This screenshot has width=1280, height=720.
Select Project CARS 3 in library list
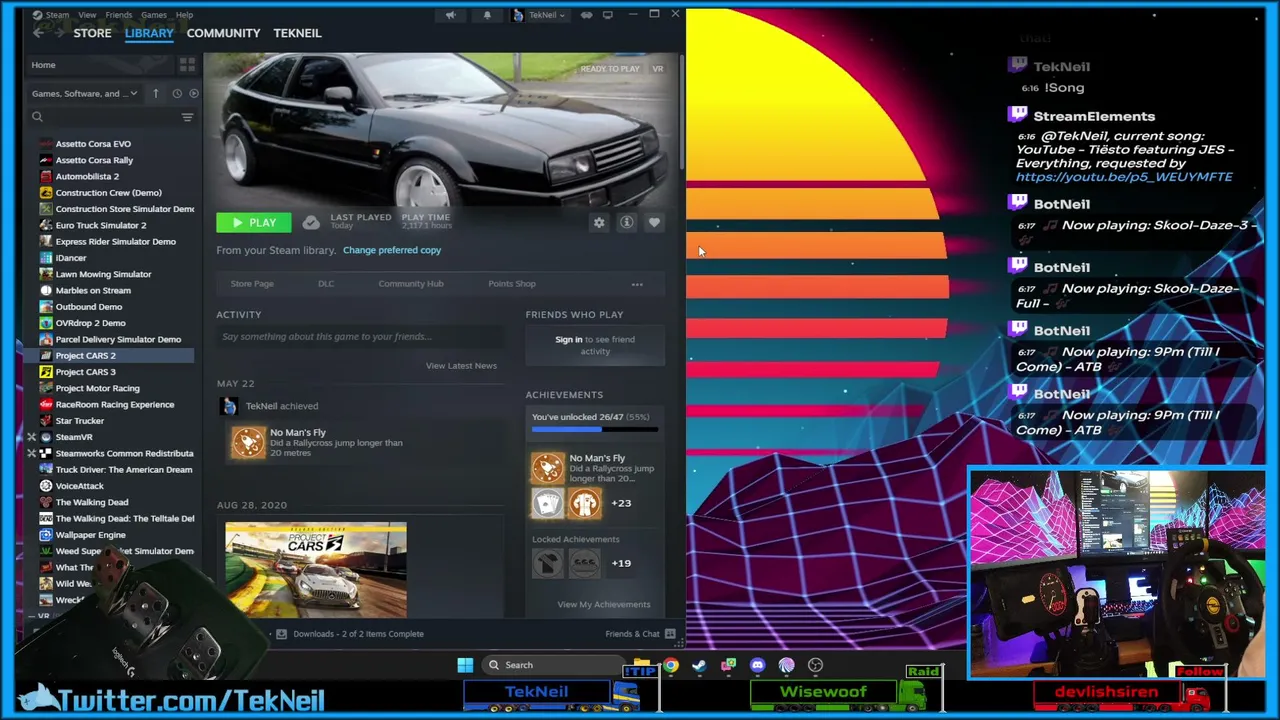click(85, 372)
